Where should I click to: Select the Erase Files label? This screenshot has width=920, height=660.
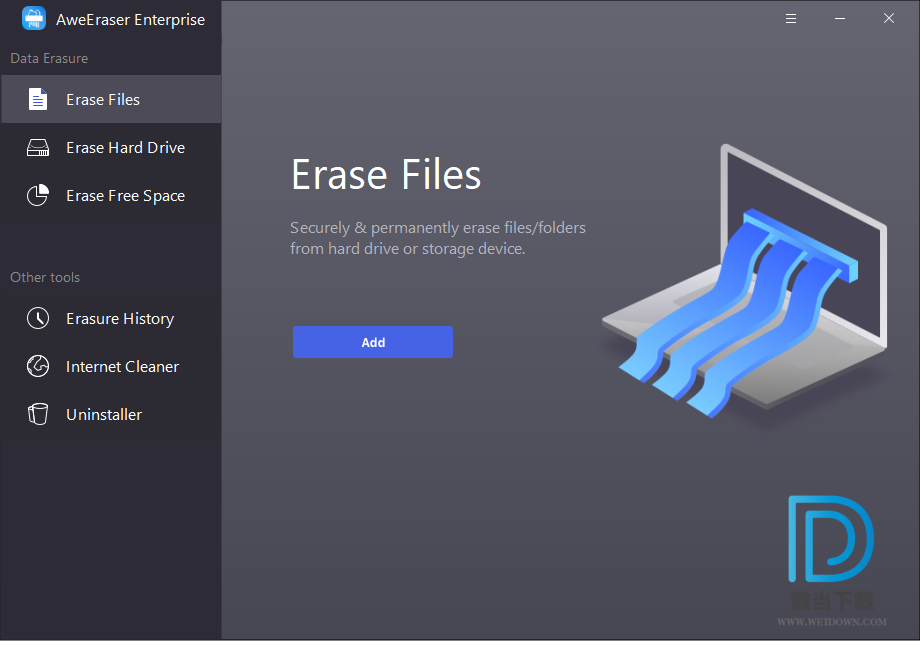(103, 100)
